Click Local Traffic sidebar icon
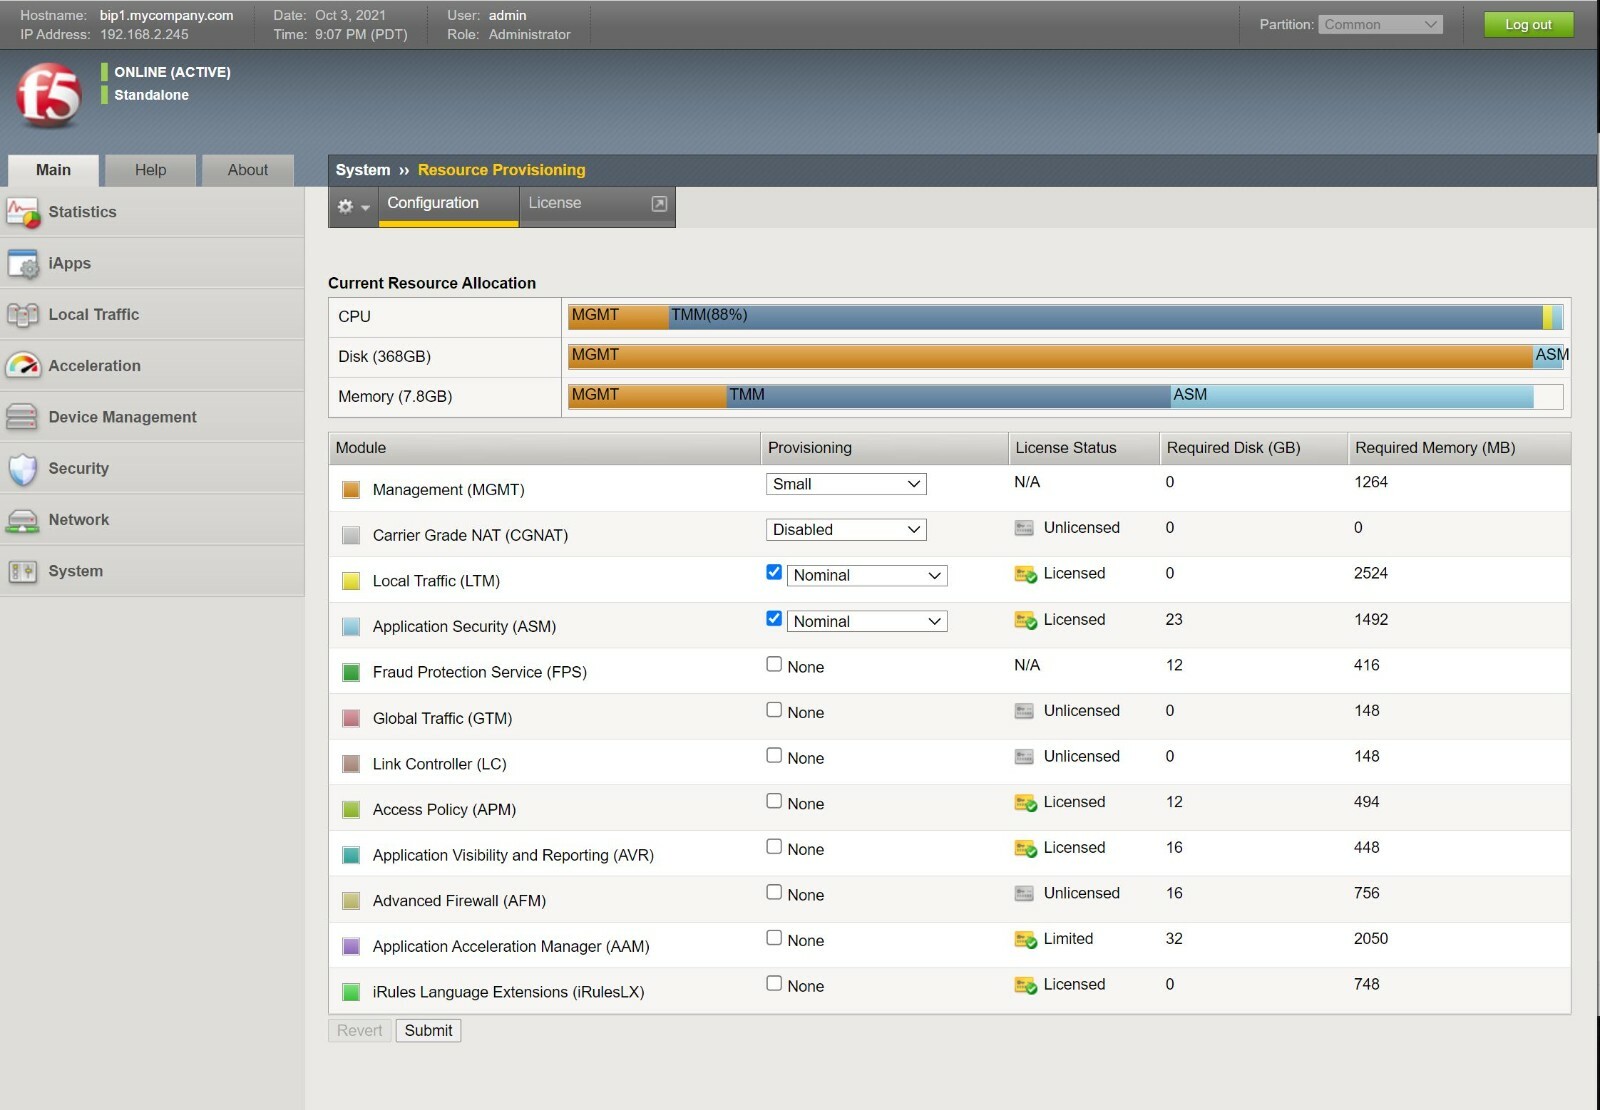The image size is (1600, 1110). coord(23,314)
